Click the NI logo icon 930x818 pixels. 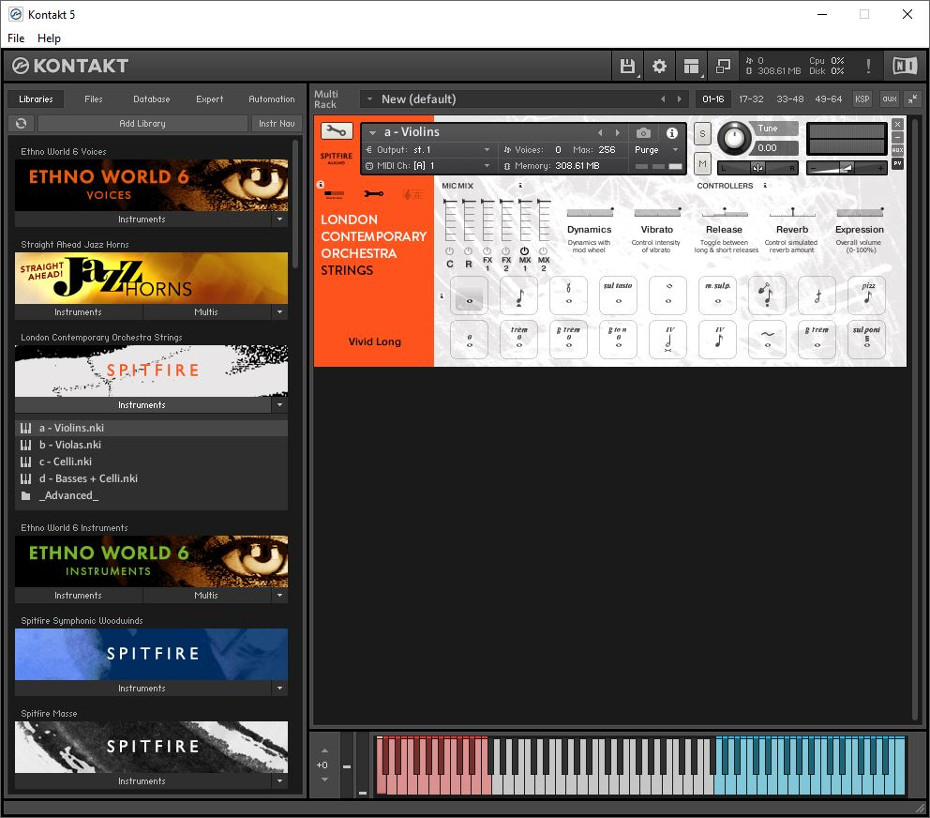tap(904, 66)
